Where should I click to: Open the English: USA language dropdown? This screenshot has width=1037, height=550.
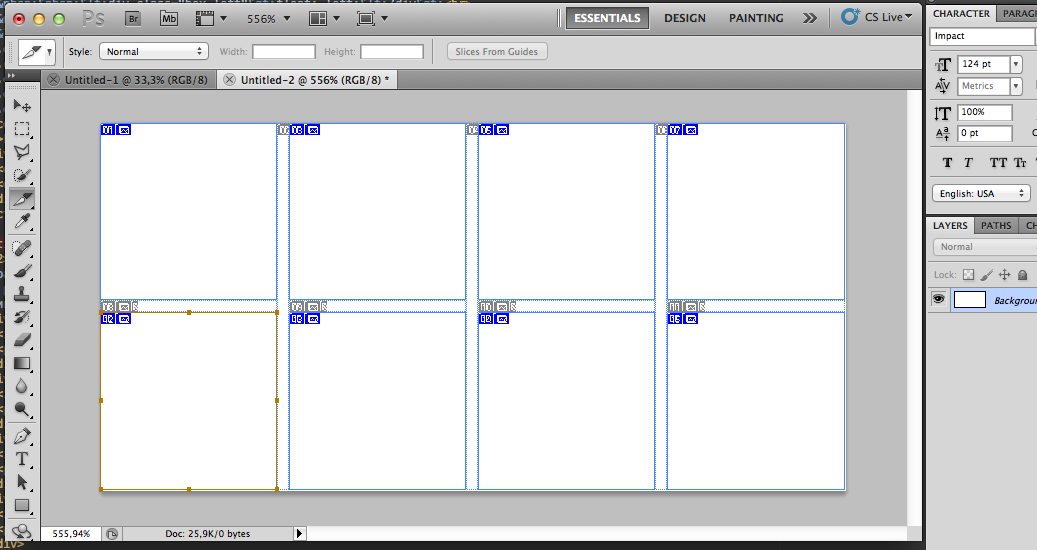click(x=980, y=193)
